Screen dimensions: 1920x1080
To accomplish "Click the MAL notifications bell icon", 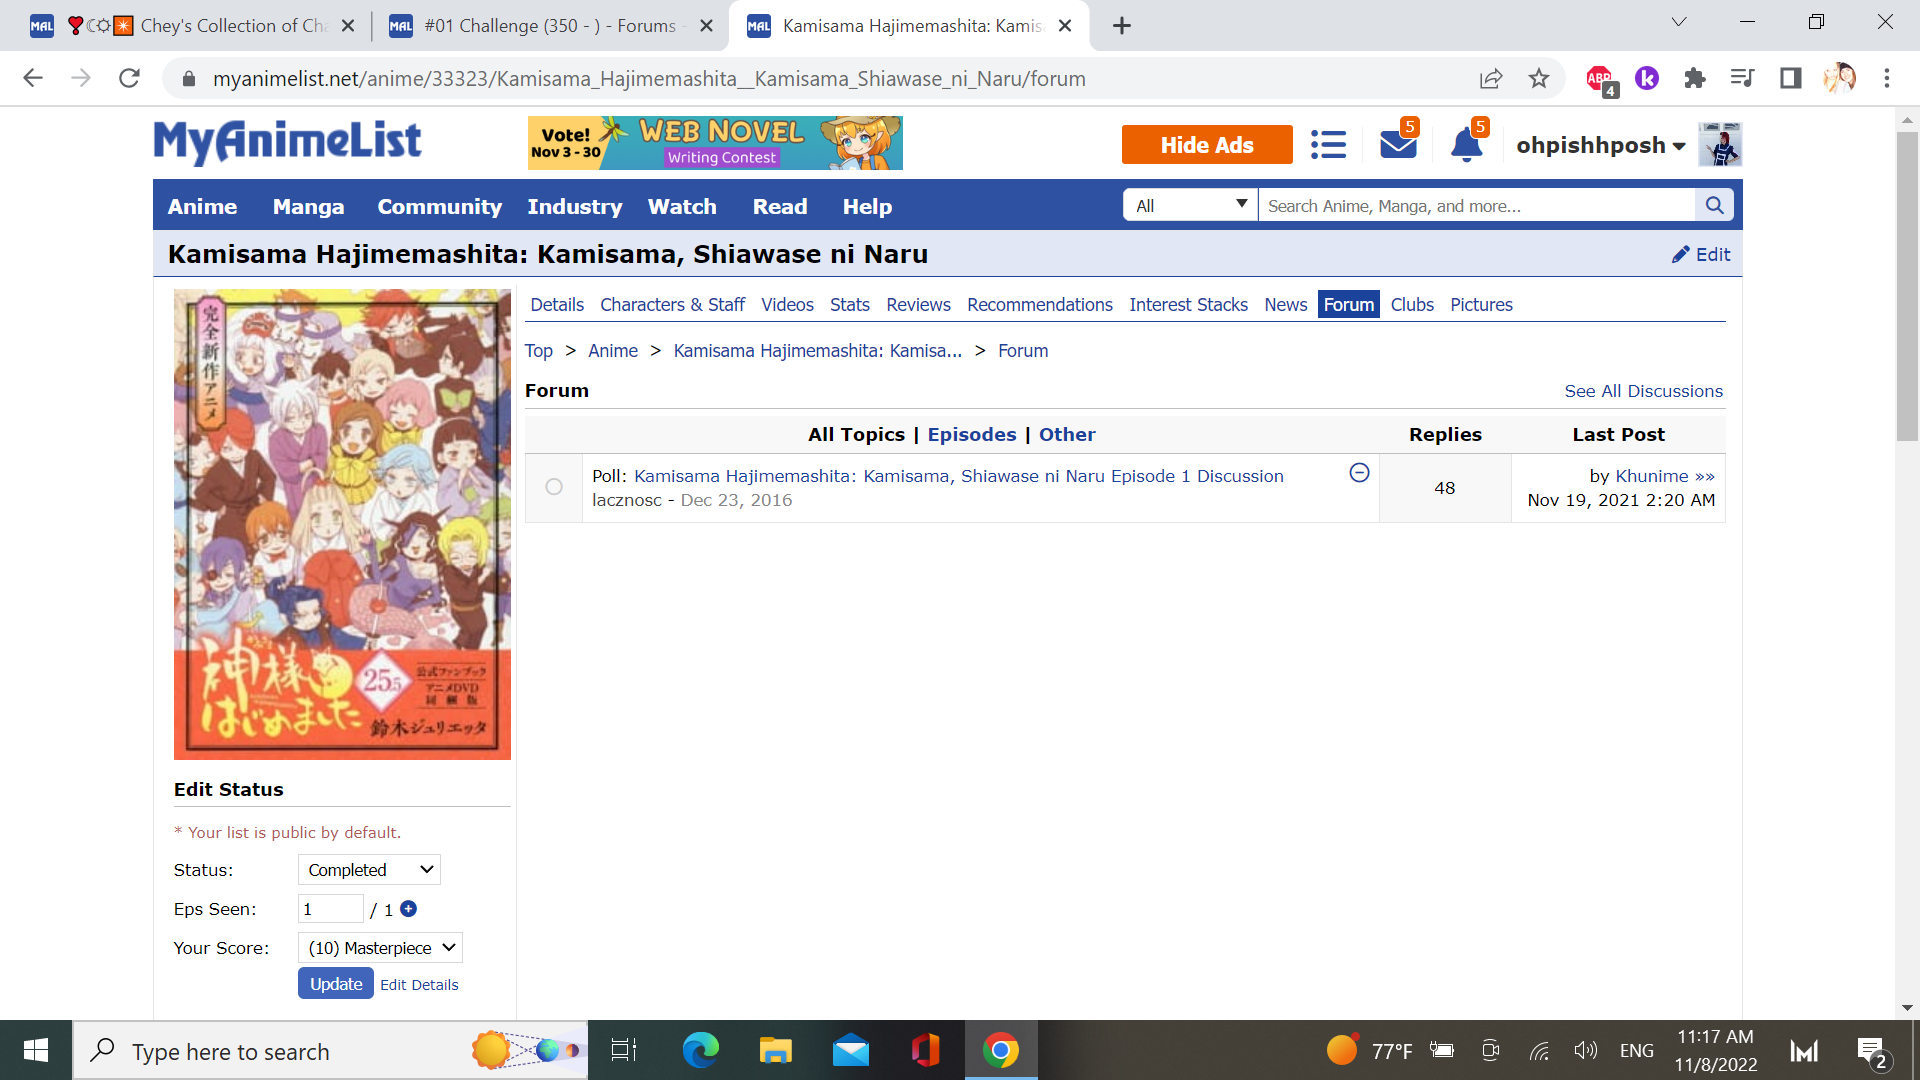I will click(1462, 145).
